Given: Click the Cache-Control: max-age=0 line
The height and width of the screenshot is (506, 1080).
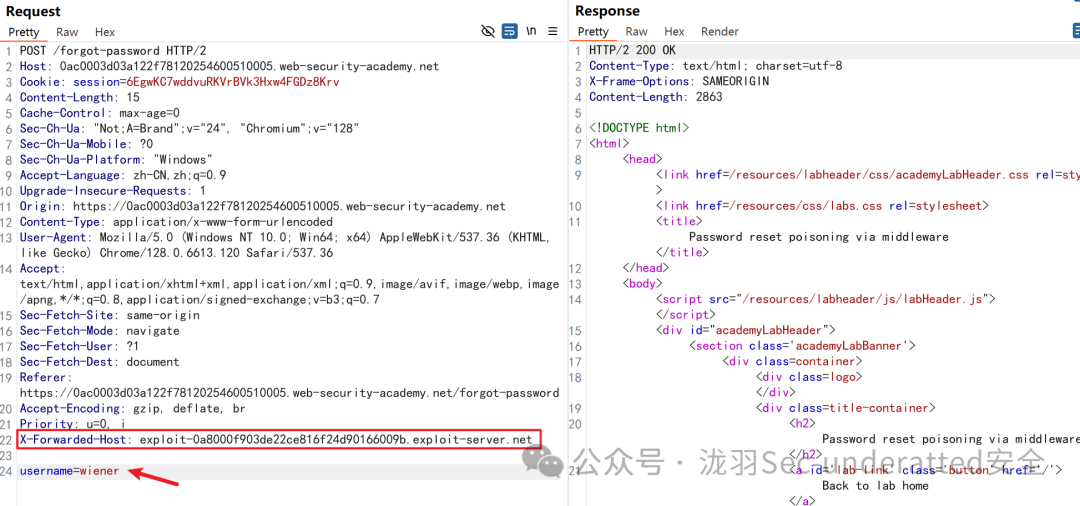Looking at the screenshot, I should tap(100, 113).
